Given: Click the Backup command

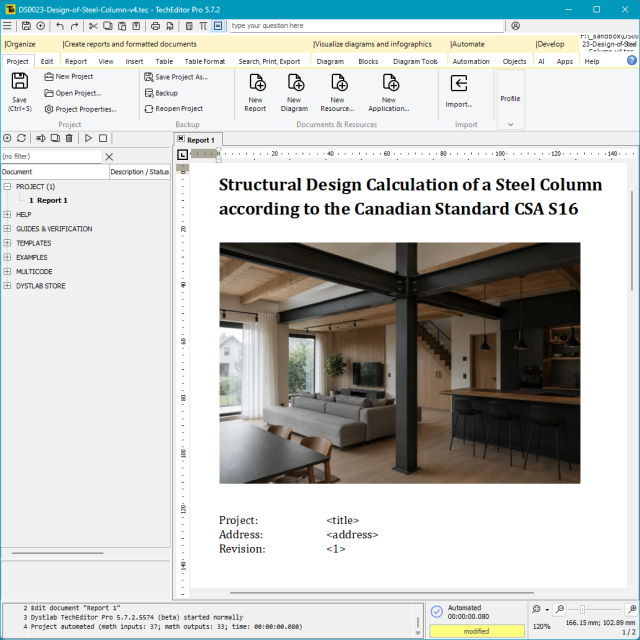Looking at the screenshot, I should tap(161, 93).
